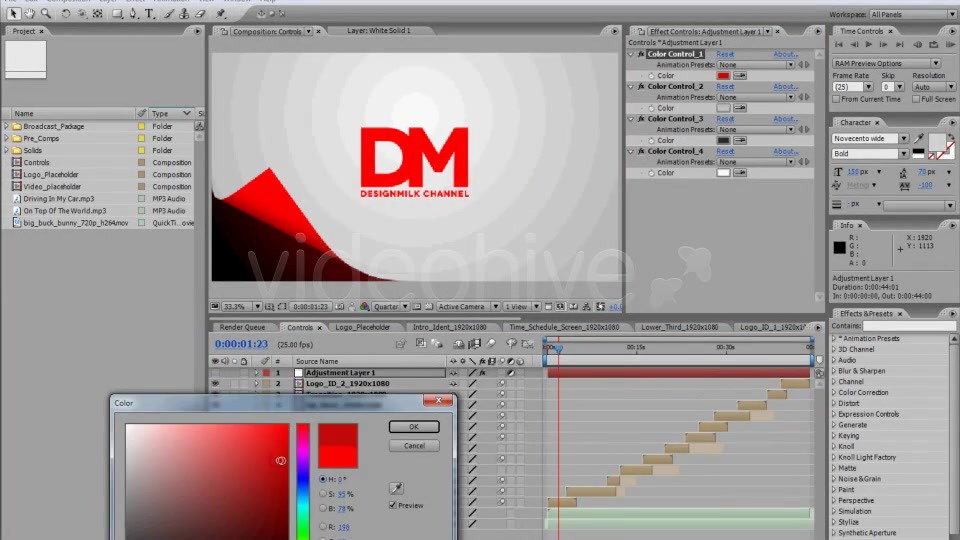
Task: Expand the Broadcast_Package folder
Action: 7,127
